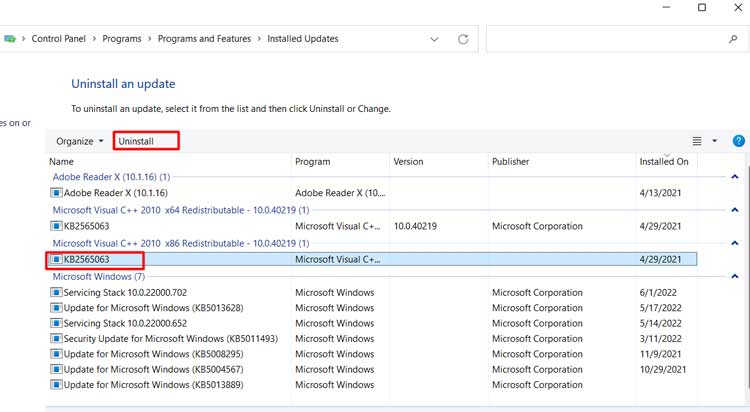Open the view options dropdown arrow
Screen dimensions: 750x412
point(715,141)
